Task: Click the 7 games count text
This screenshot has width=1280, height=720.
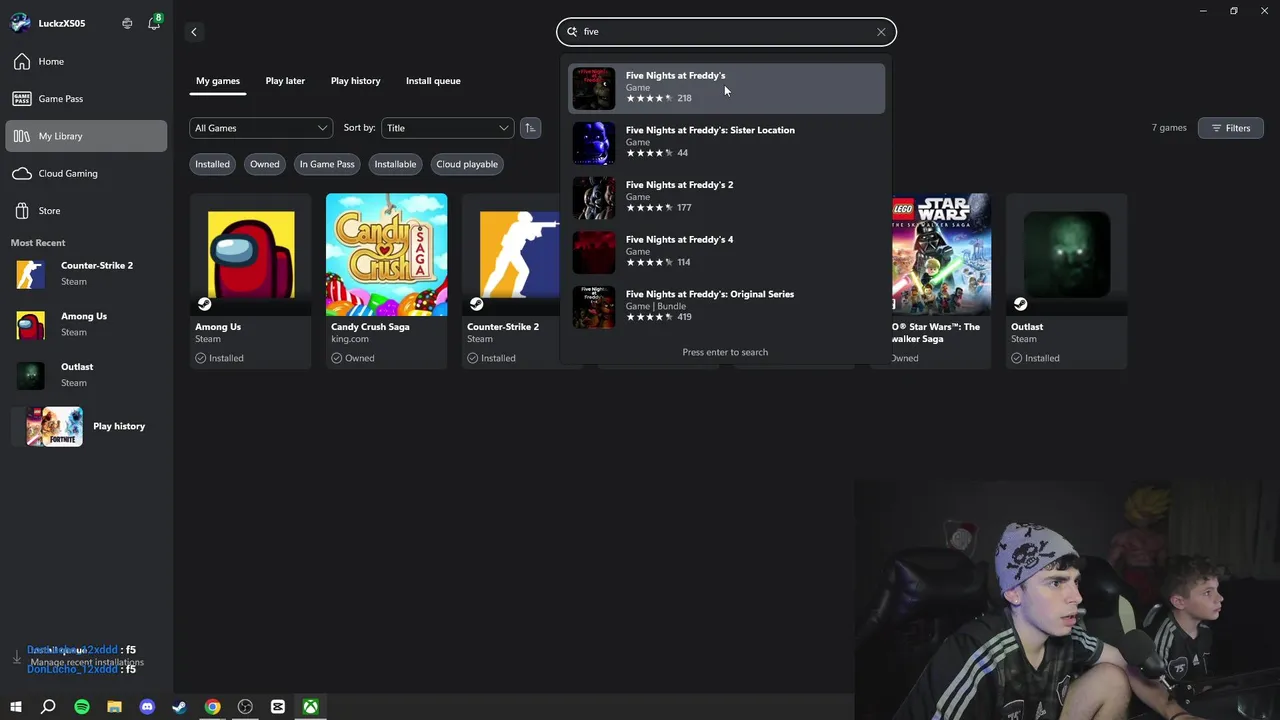Action: [x=1169, y=128]
